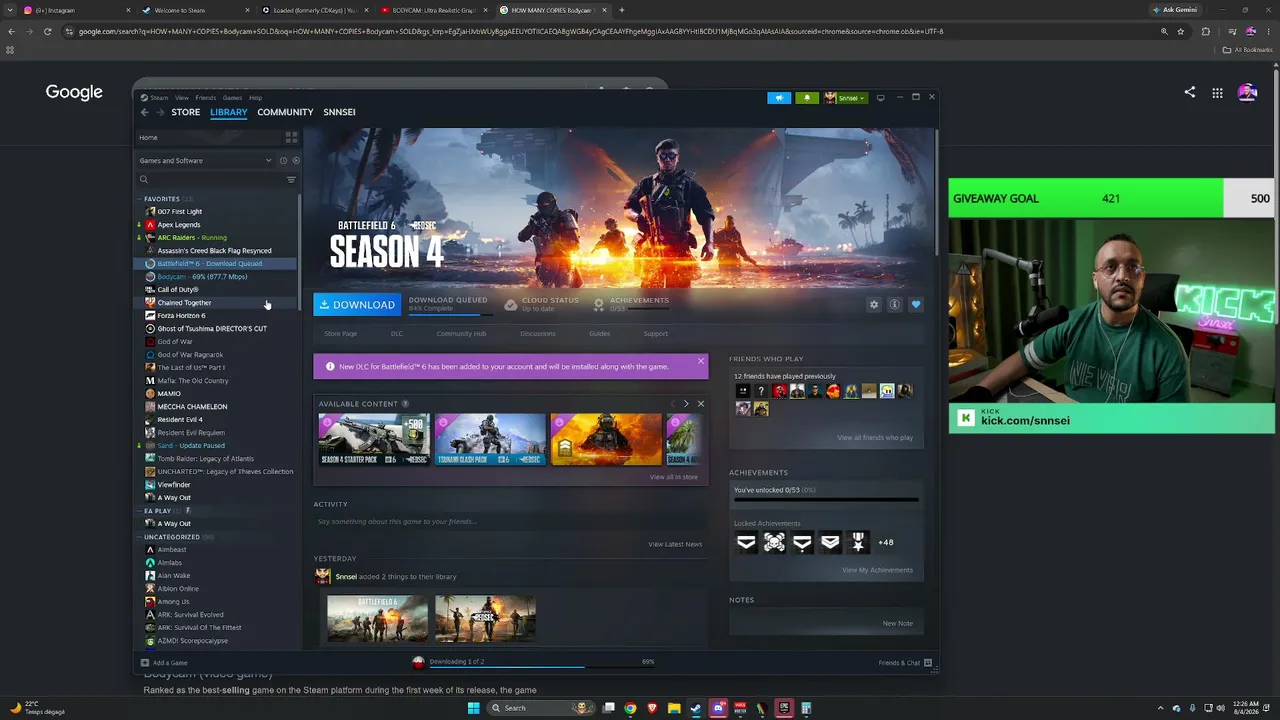Open the Help menu in Steam
Image resolution: width=1280 pixels, height=720 pixels.
click(x=256, y=98)
